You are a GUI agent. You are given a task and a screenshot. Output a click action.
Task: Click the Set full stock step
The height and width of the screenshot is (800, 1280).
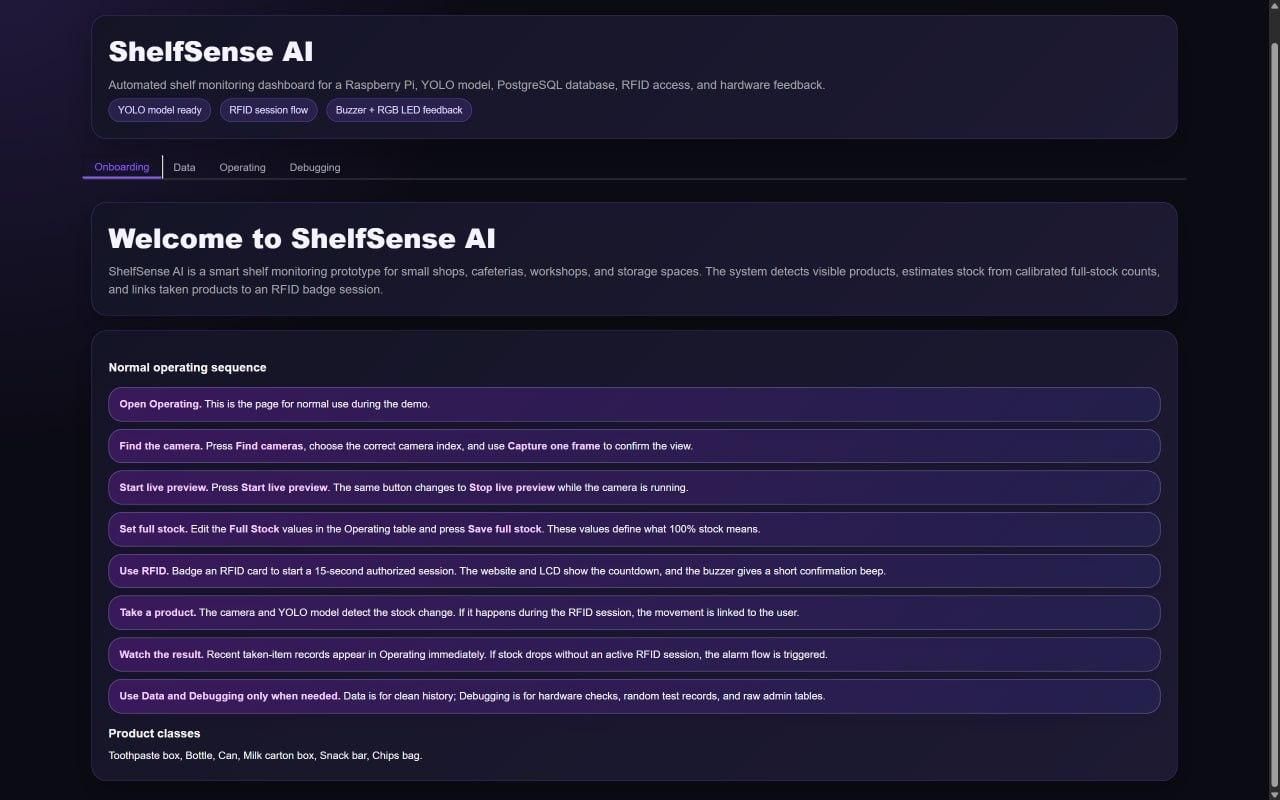pyautogui.click(x=634, y=529)
